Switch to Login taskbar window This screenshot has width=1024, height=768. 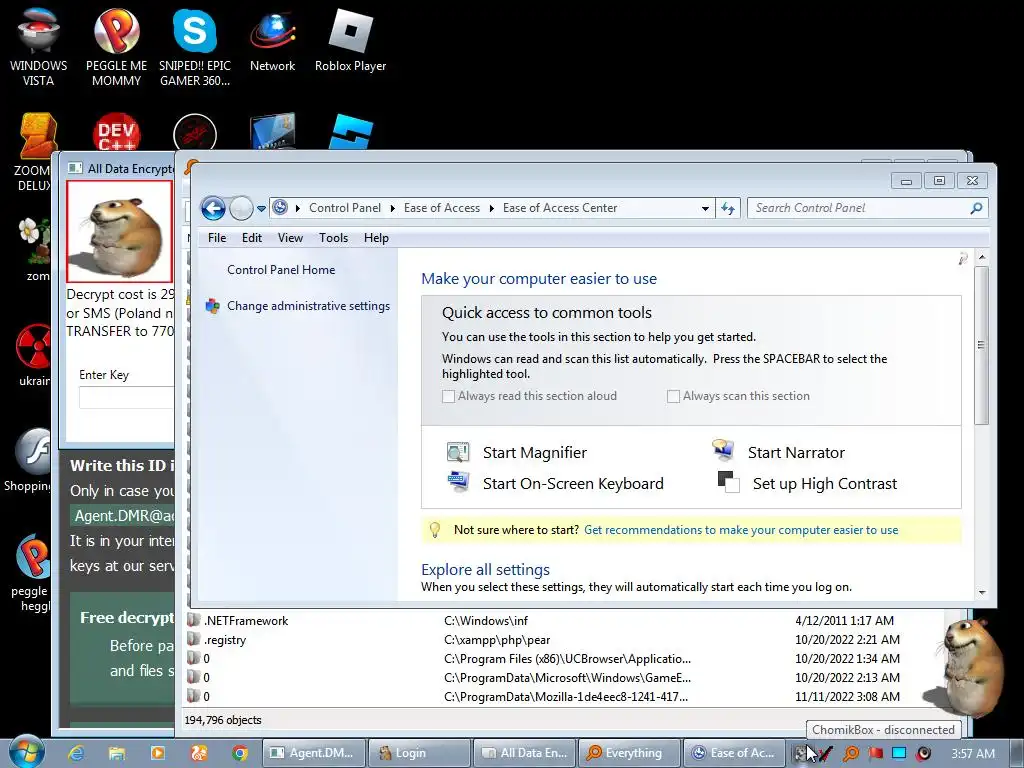(419, 753)
